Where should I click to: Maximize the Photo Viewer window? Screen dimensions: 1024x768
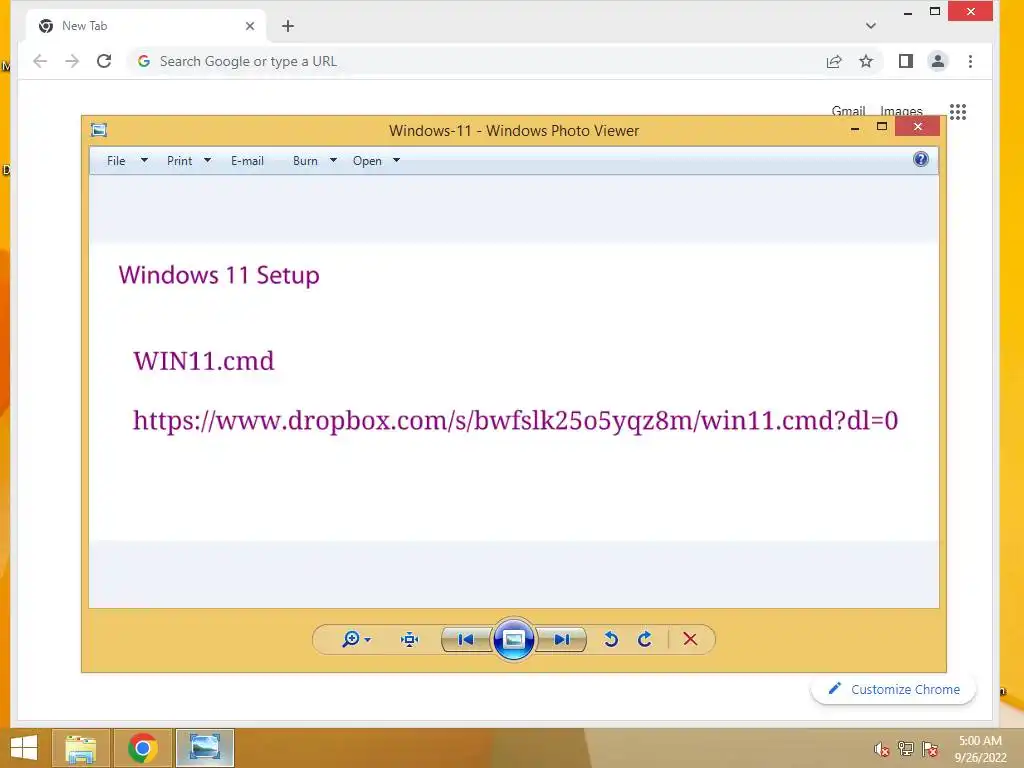882,127
